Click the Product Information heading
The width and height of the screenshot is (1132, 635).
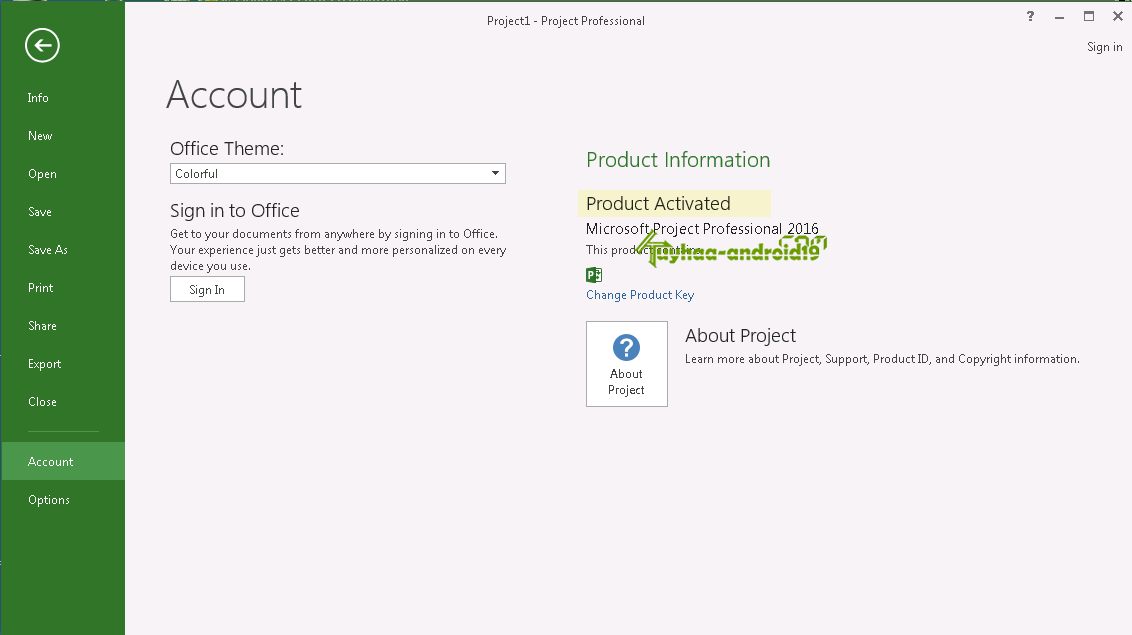(x=678, y=159)
